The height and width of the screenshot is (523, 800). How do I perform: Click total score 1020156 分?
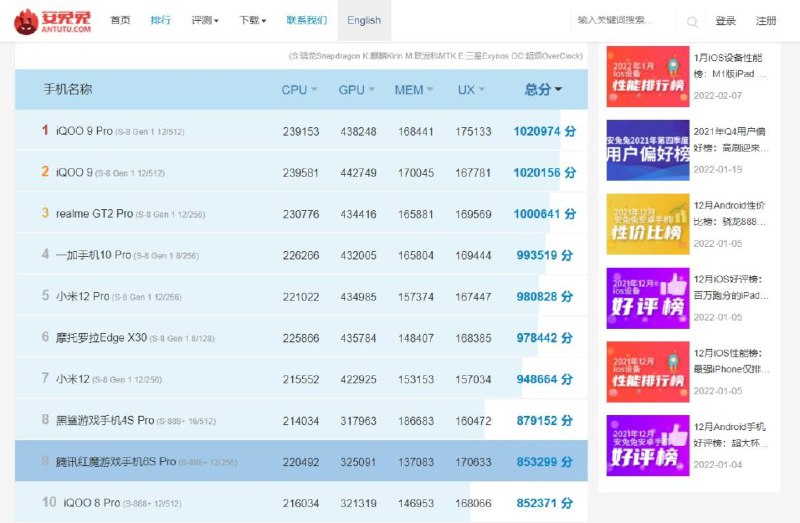click(x=544, y=172)
